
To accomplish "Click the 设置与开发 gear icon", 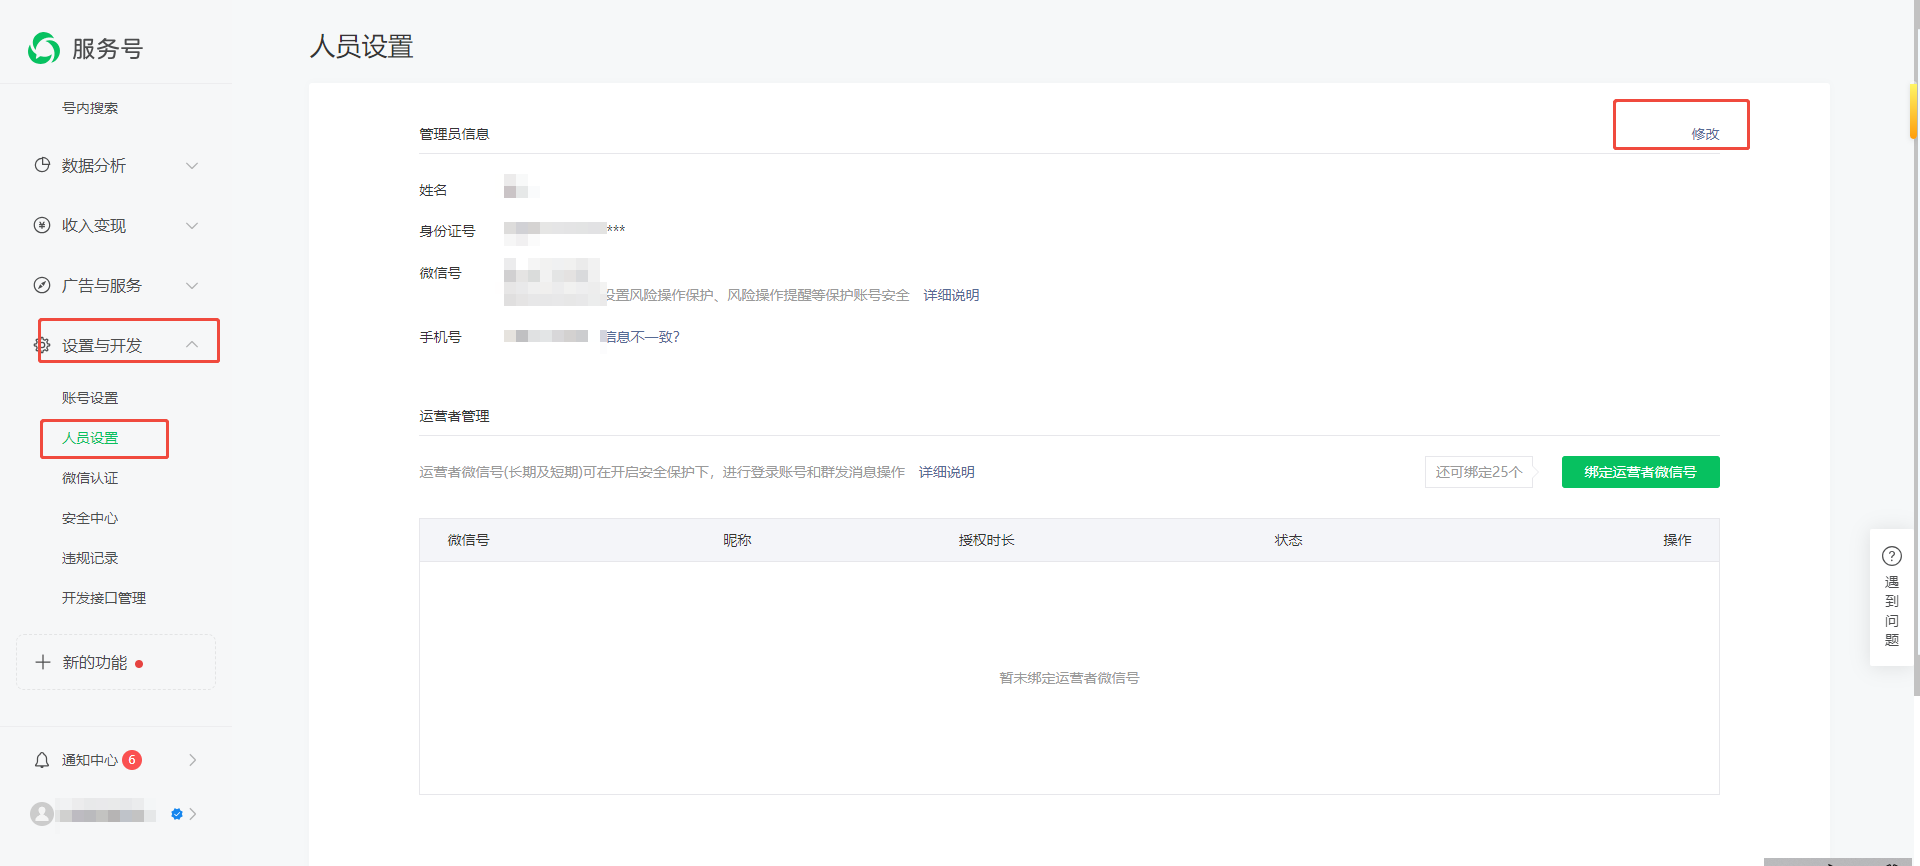I will (x=42, y=345).
